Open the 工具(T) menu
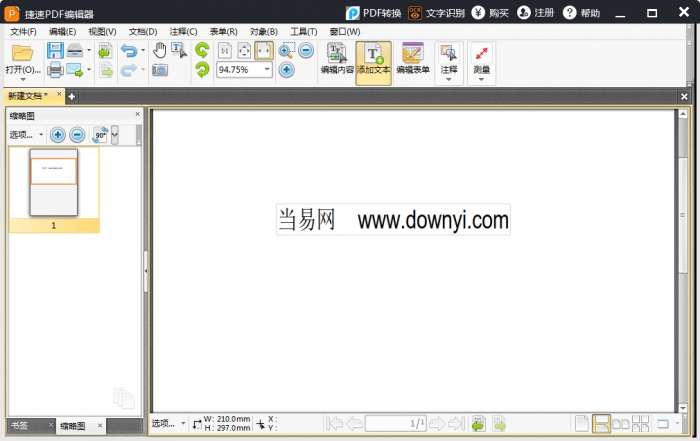 [304, 32]
